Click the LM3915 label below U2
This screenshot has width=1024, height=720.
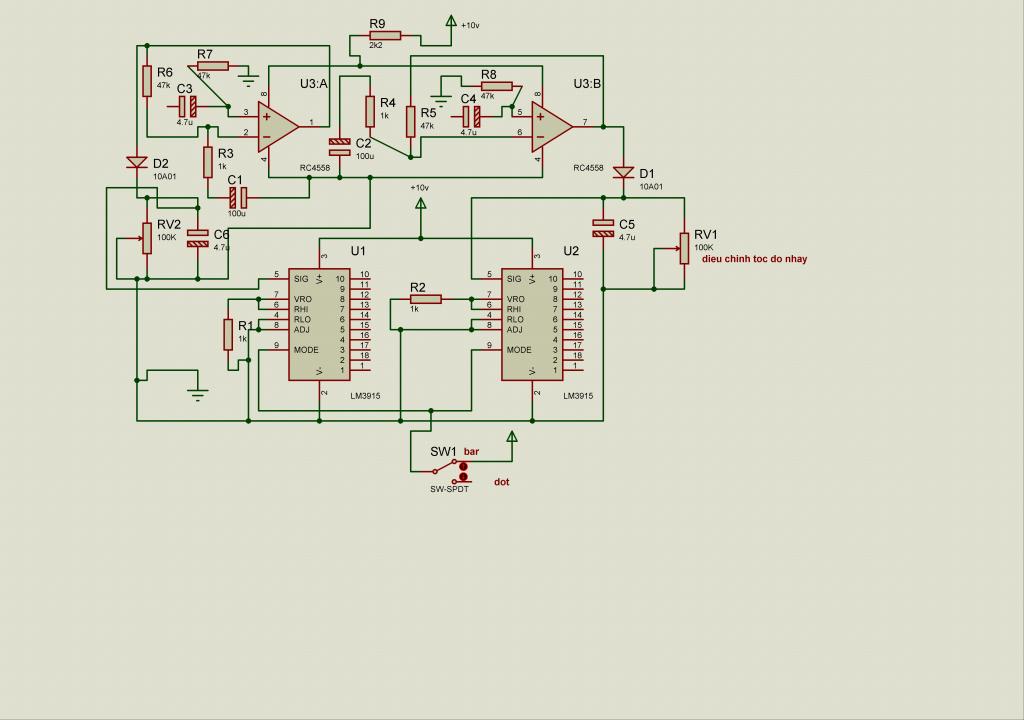[579, 396]
